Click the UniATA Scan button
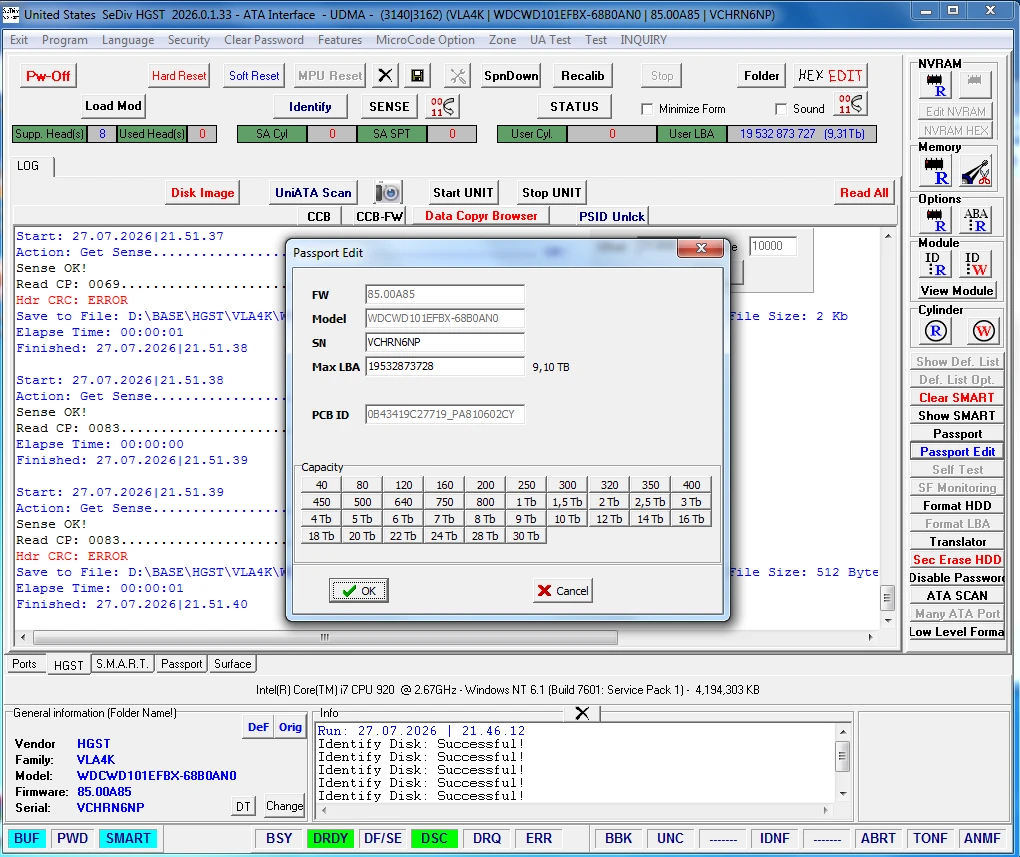Image resolution: width=1020 pixels, height=857 pixels. pyautogui.click(x=313, y=193)
